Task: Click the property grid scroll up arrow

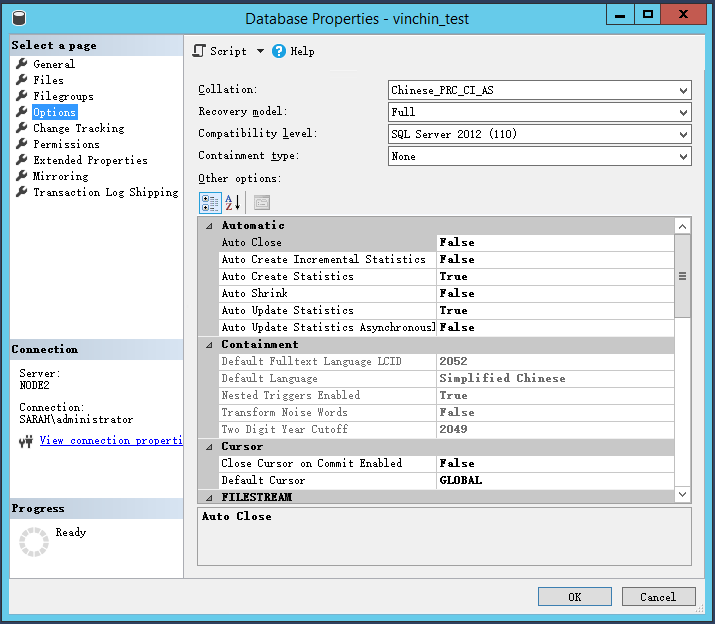Action: [682, 226]
